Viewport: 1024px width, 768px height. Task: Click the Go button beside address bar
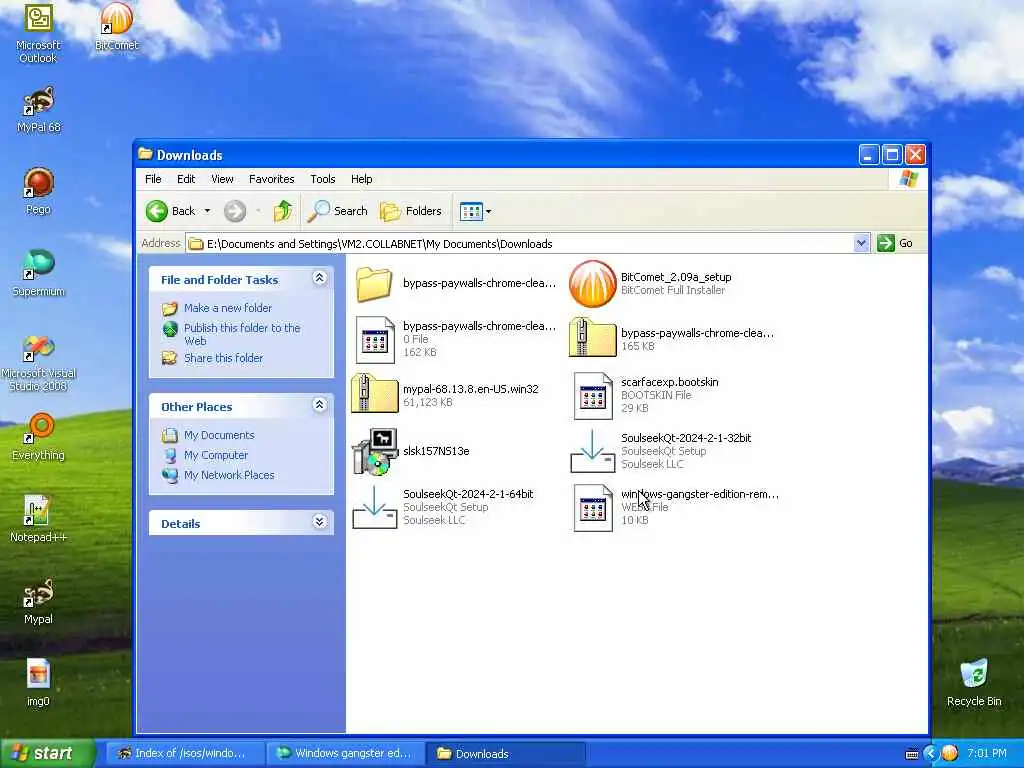click(x=895, y=243)
